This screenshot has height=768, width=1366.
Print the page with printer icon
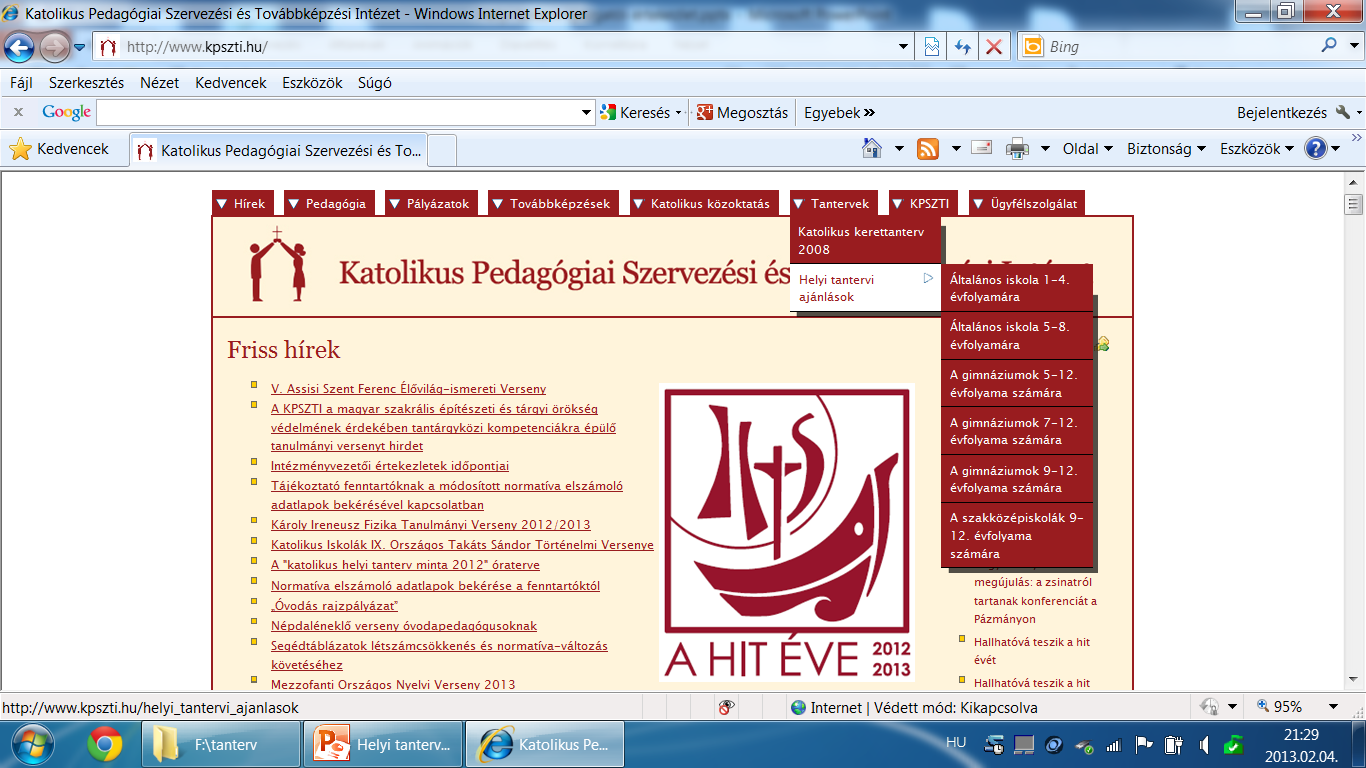pyautogui.click(x=1018, y=149)
